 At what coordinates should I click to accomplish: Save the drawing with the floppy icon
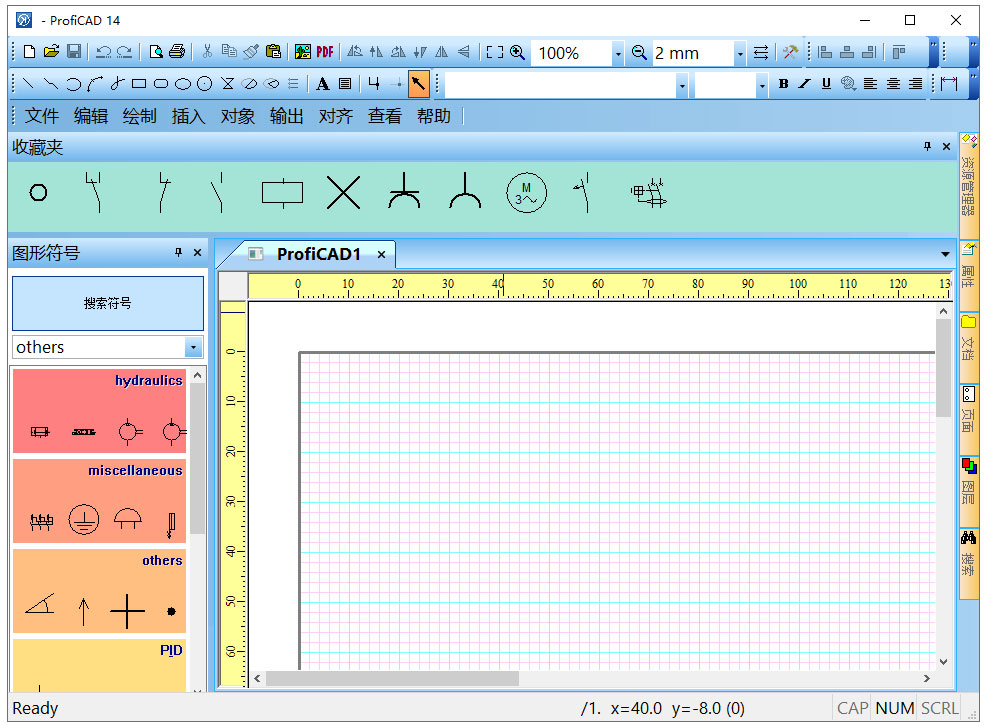tap(74, 52)
